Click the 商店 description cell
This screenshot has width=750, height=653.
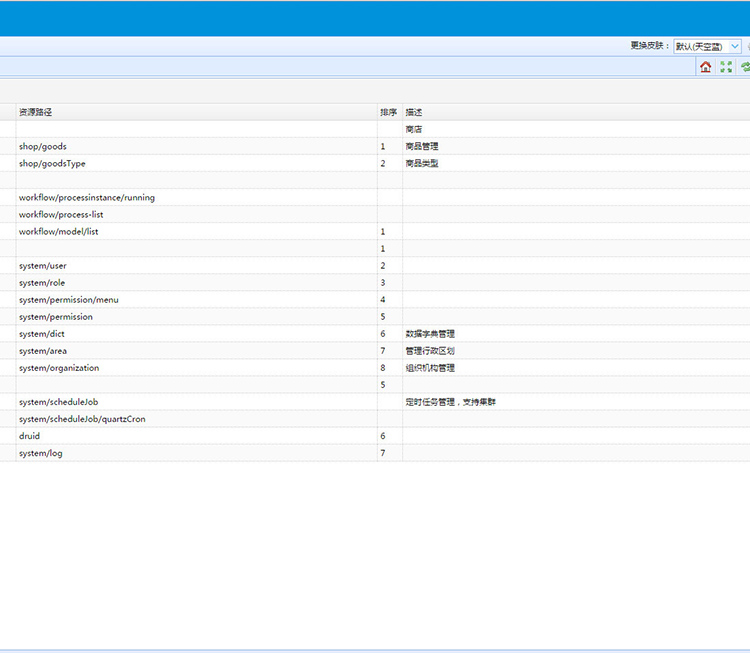click(x=576, y=129)
